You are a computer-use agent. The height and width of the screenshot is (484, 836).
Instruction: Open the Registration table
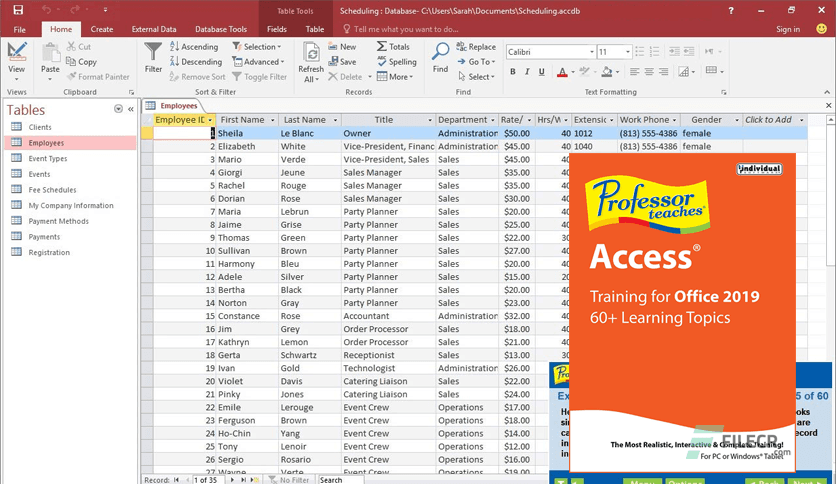49,253
